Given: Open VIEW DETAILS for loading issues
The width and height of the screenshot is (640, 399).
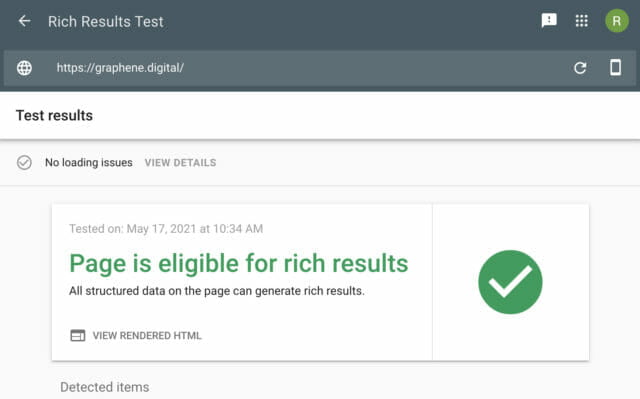Looking at the screenshot, I should pyautogui.click(x=180, y=162).
